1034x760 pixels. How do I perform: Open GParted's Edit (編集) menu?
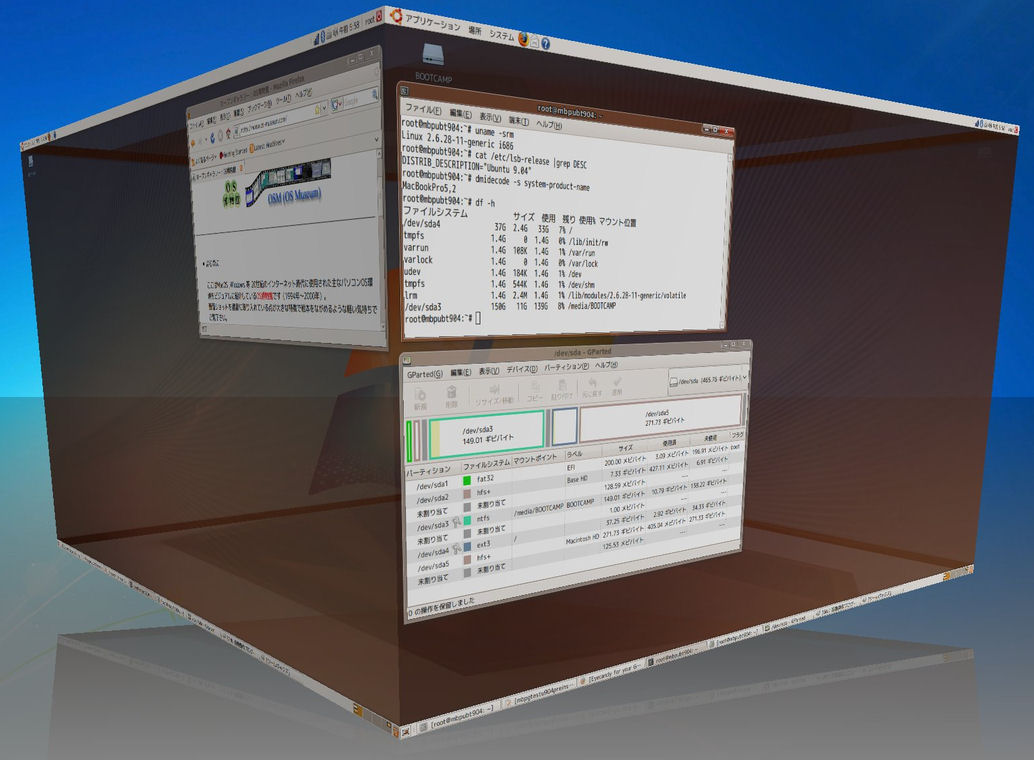coord(460,373)
